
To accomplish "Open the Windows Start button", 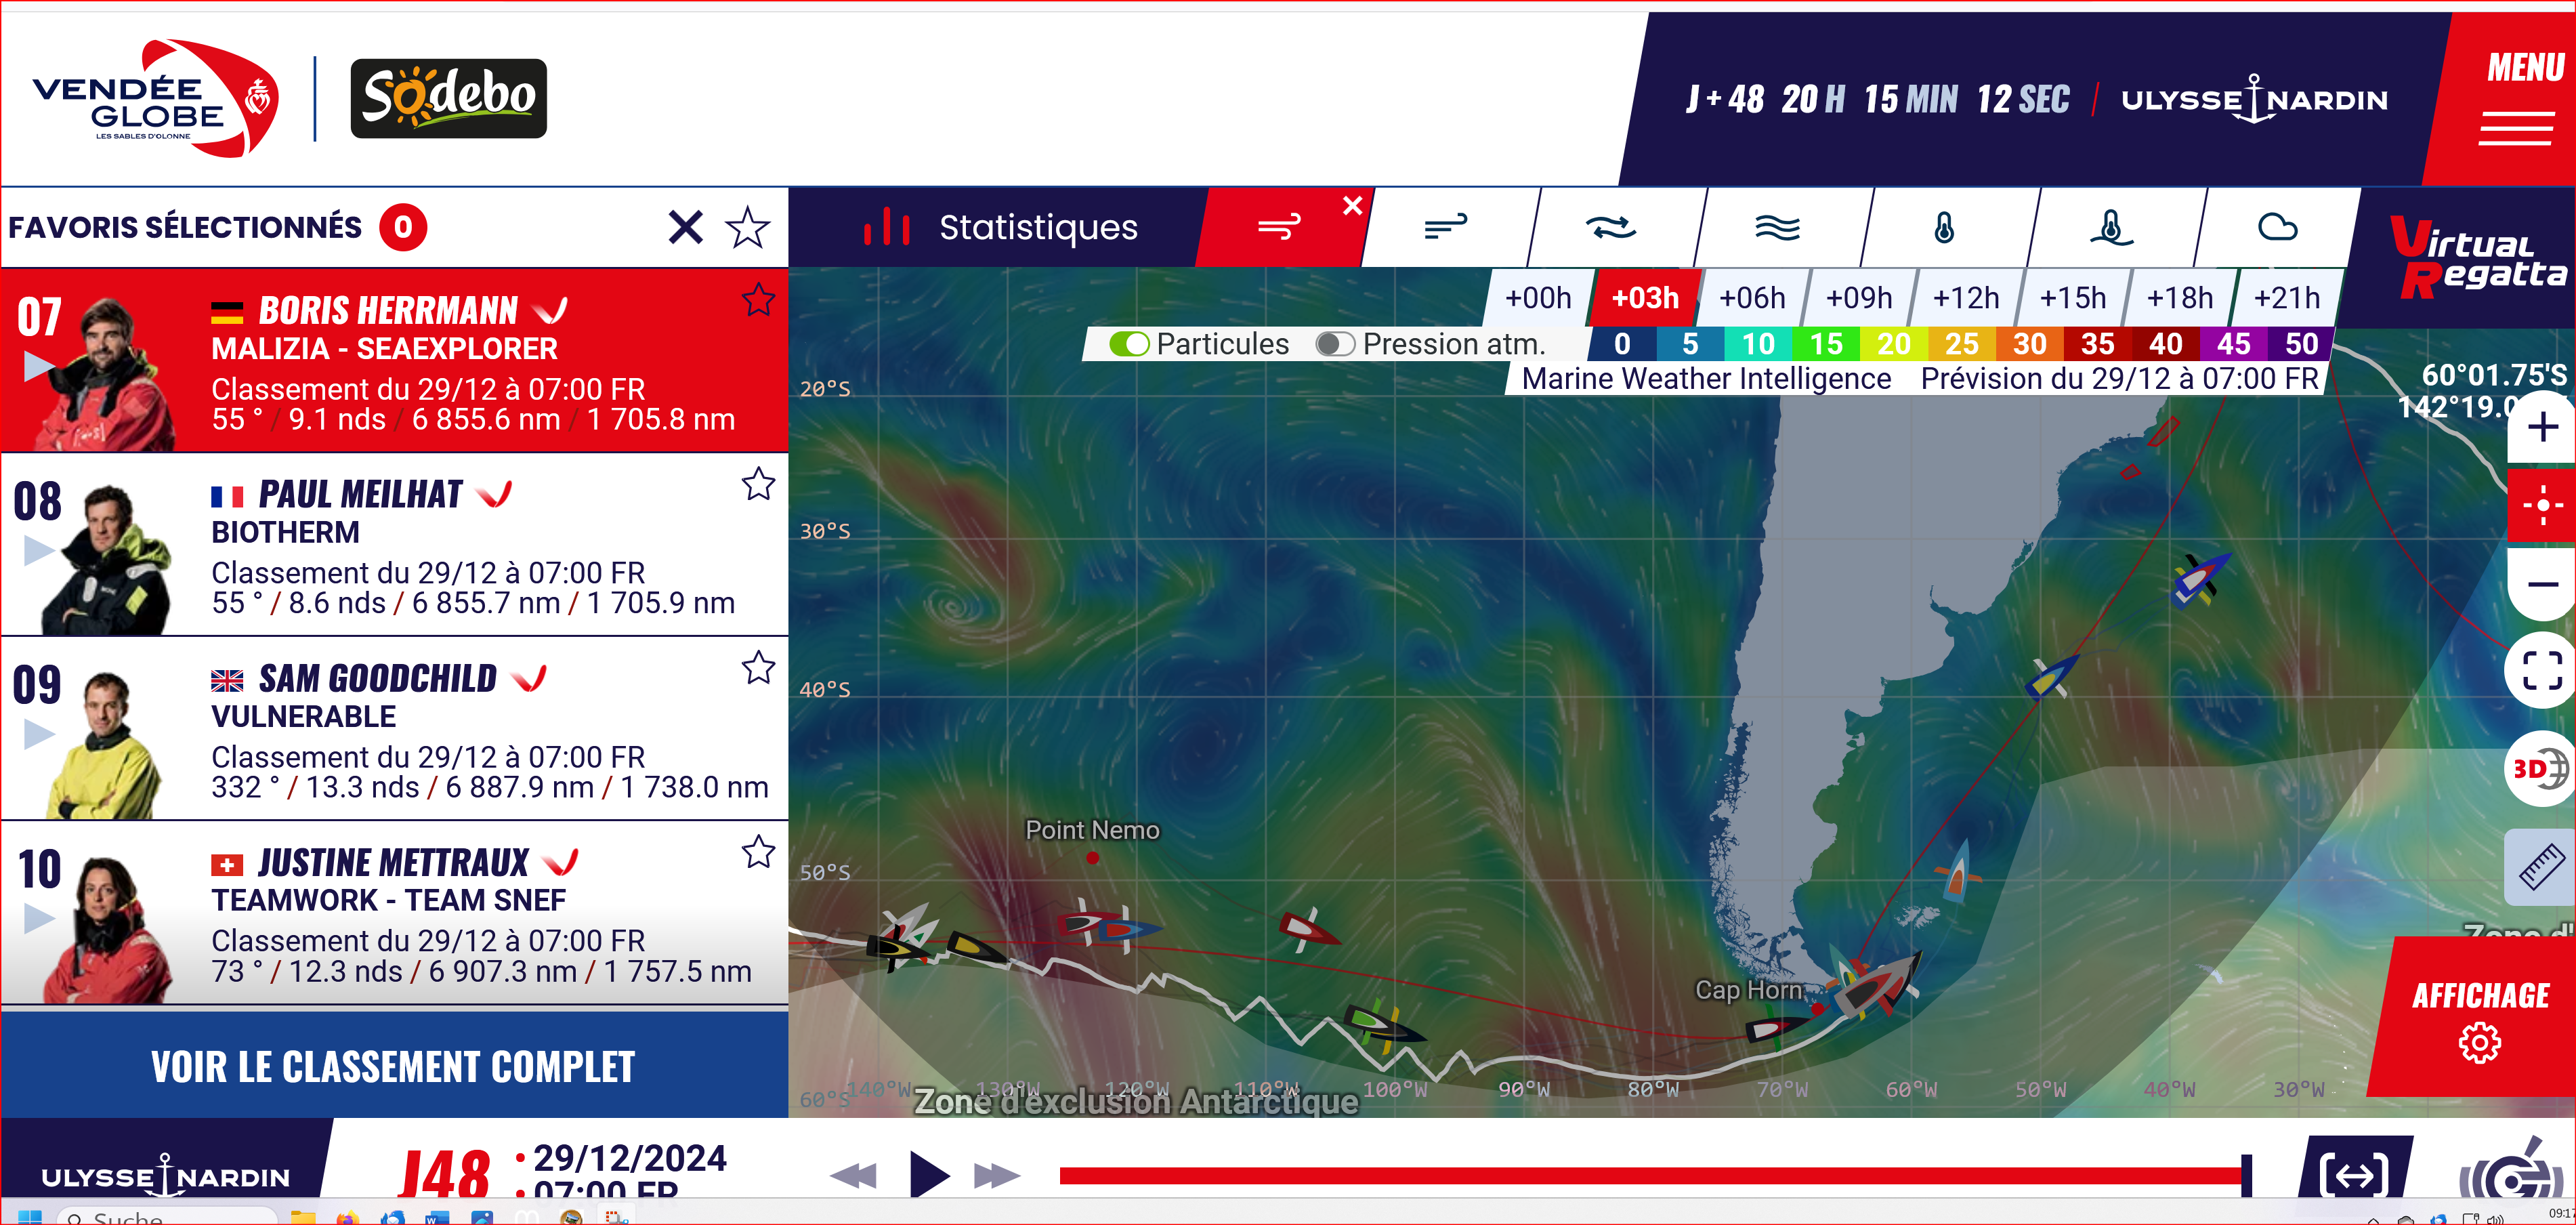I will (x=30, y=1216).
